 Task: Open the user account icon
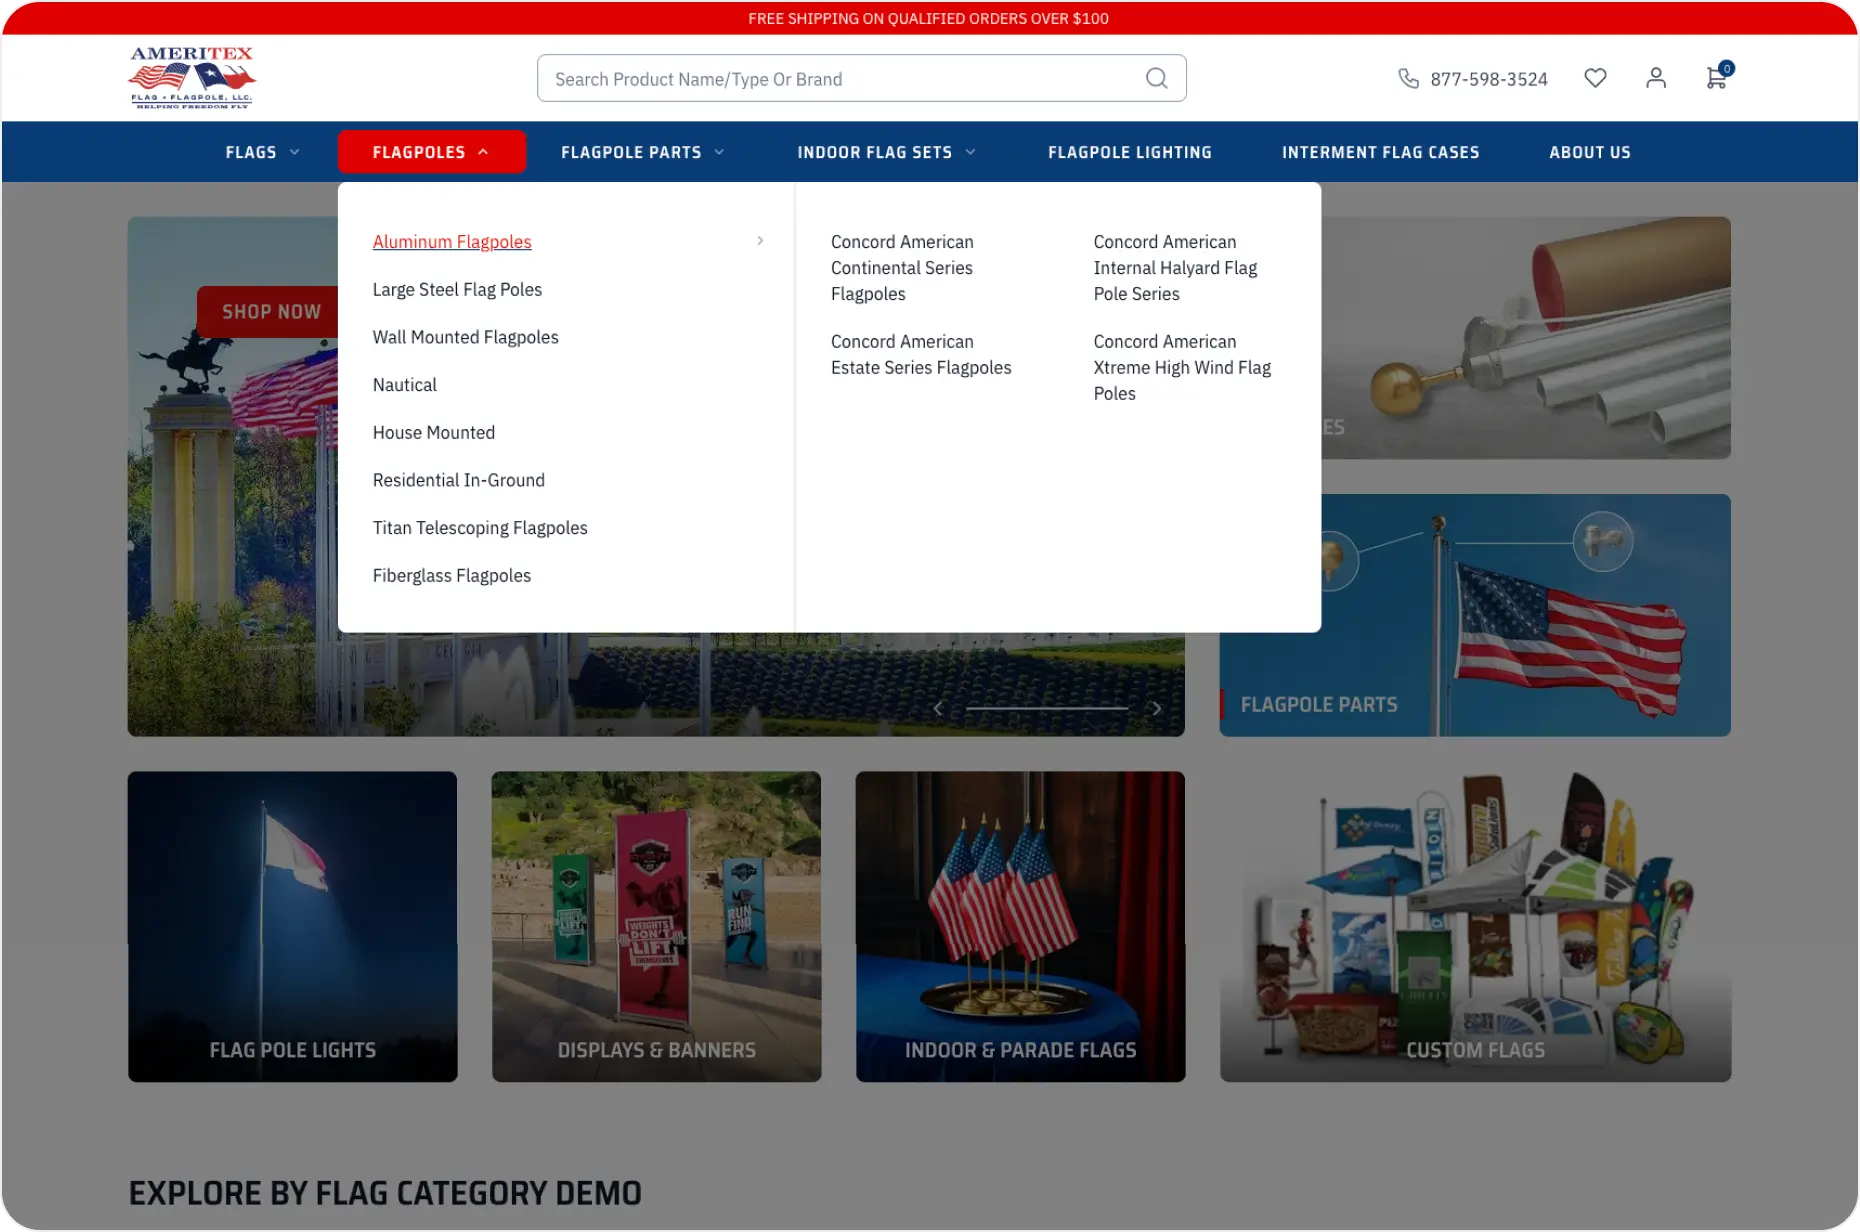click(x=1656, y=78)
